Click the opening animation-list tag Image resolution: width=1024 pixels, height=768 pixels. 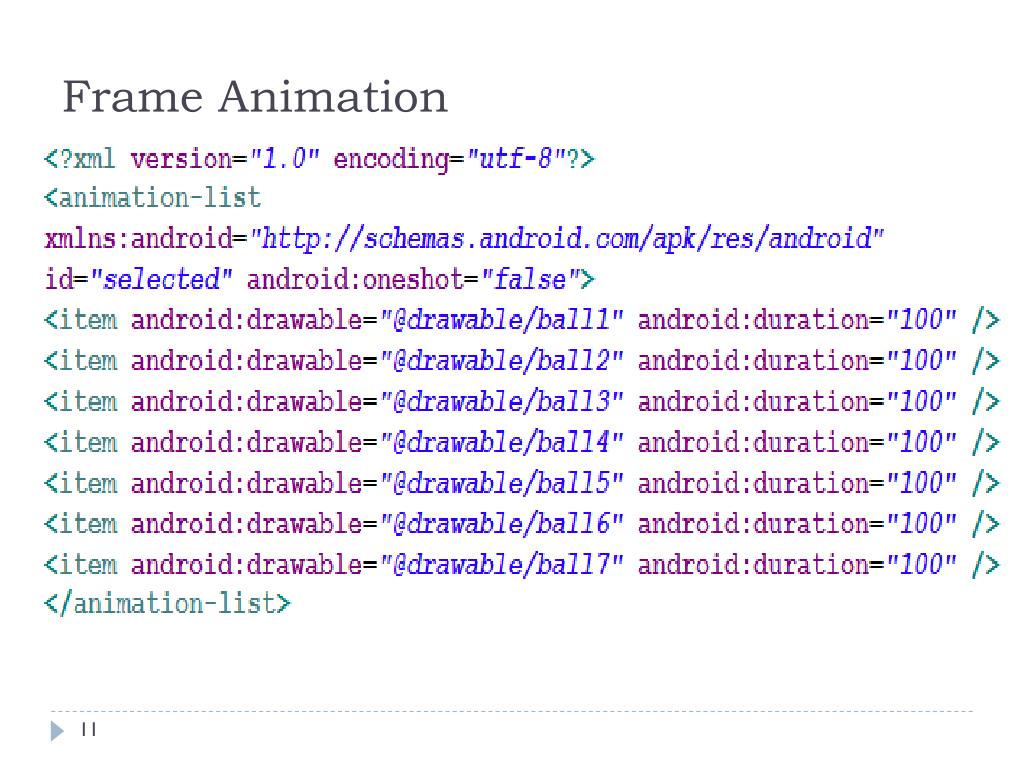click(x=152, y=197)
